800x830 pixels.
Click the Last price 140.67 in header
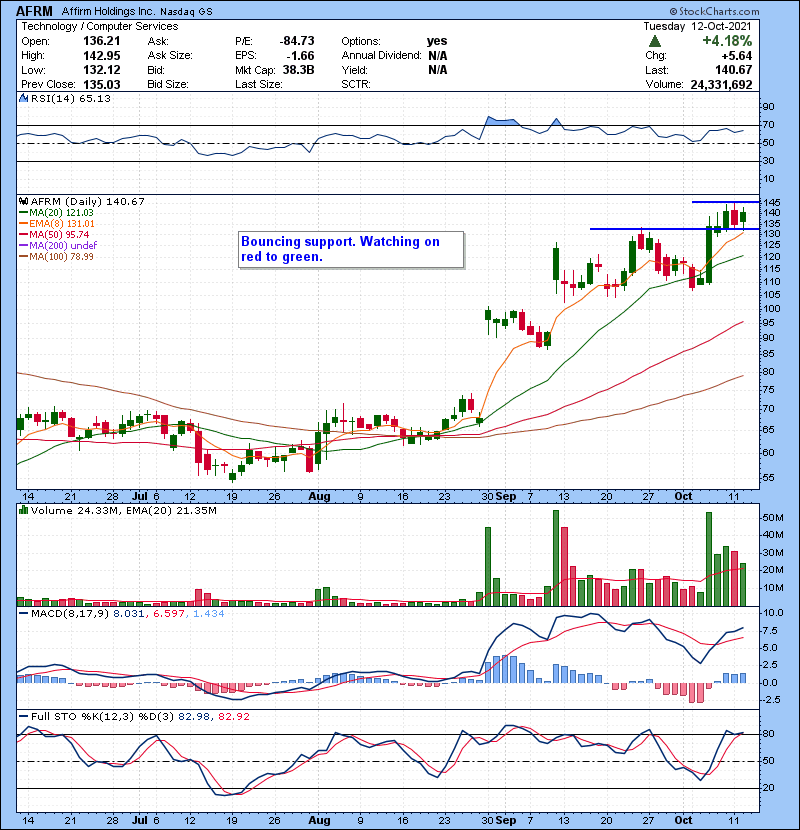click(733, 70)
